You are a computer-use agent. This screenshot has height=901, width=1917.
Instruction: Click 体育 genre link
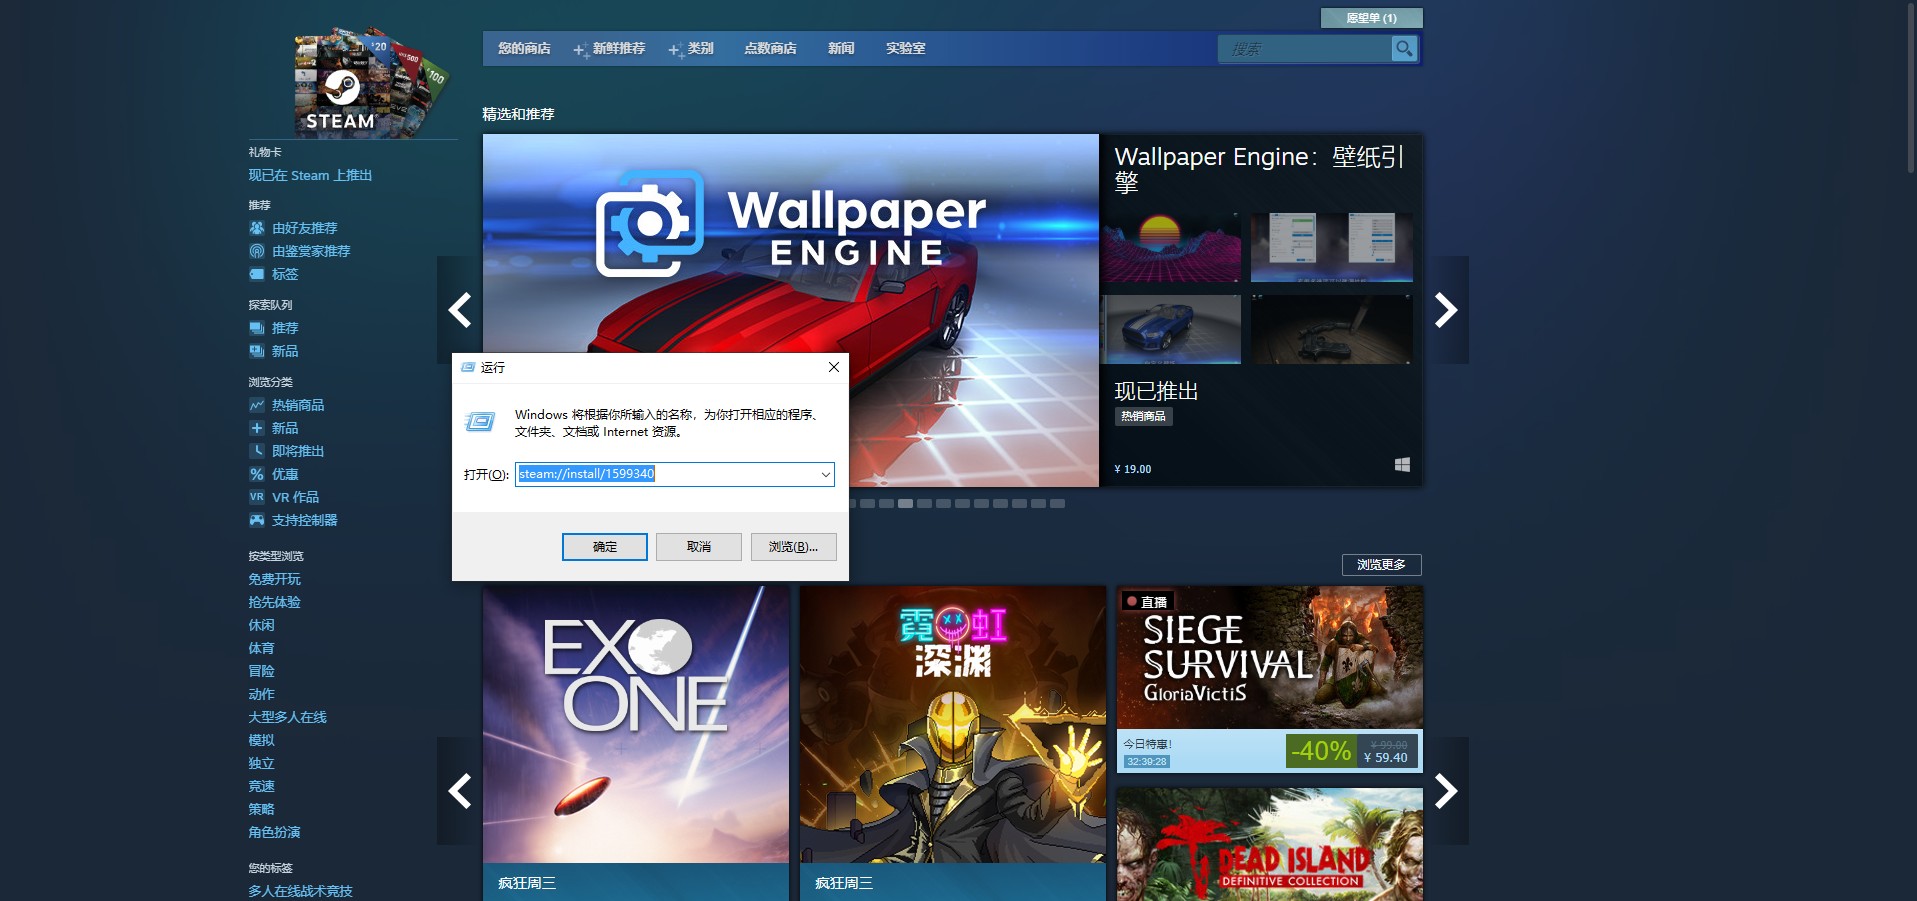click(x=262, y=648)
